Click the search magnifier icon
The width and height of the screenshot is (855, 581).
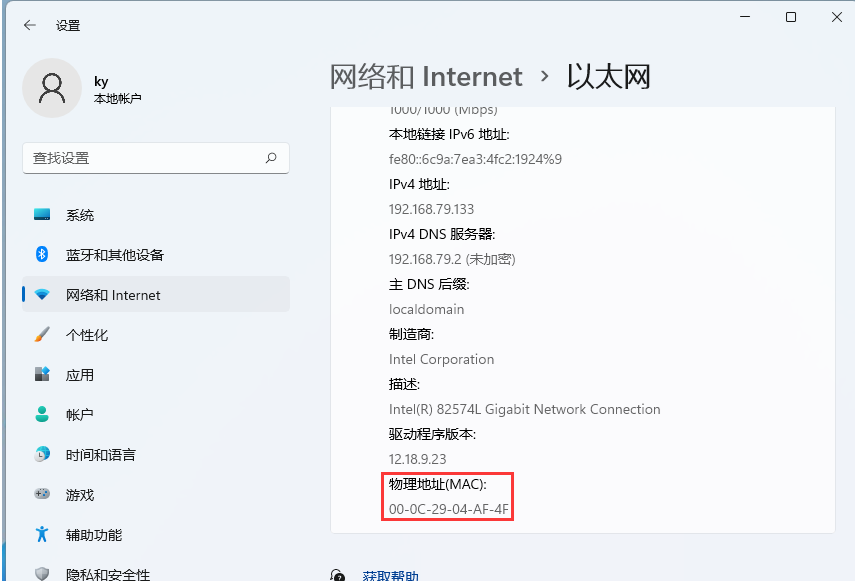tap(271, 158)
